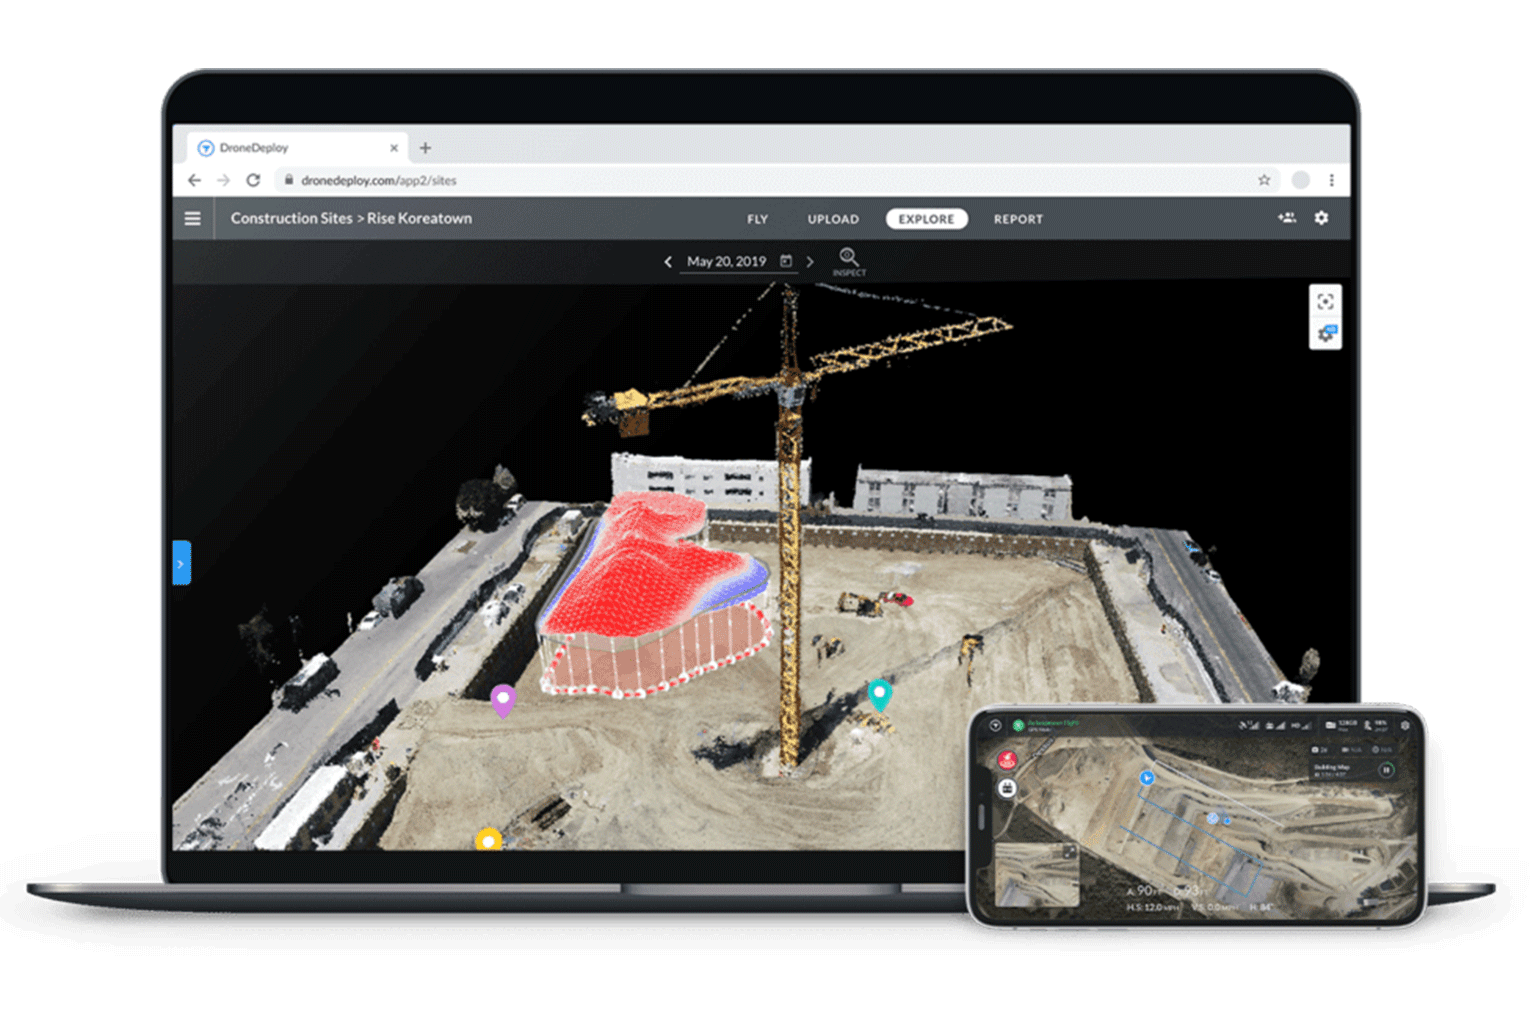
Task: Tap the blue drone arrow on the phone map
Action: (1147, 778)
